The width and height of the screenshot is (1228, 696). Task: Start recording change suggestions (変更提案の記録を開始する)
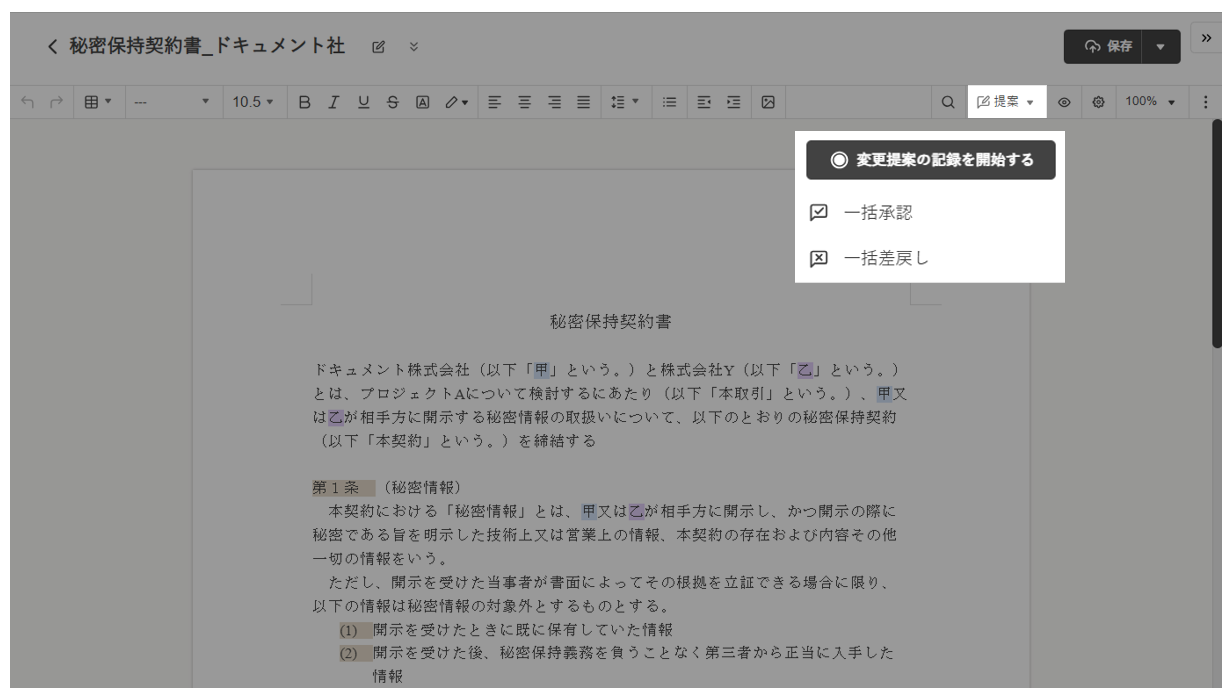pos(931,160)
